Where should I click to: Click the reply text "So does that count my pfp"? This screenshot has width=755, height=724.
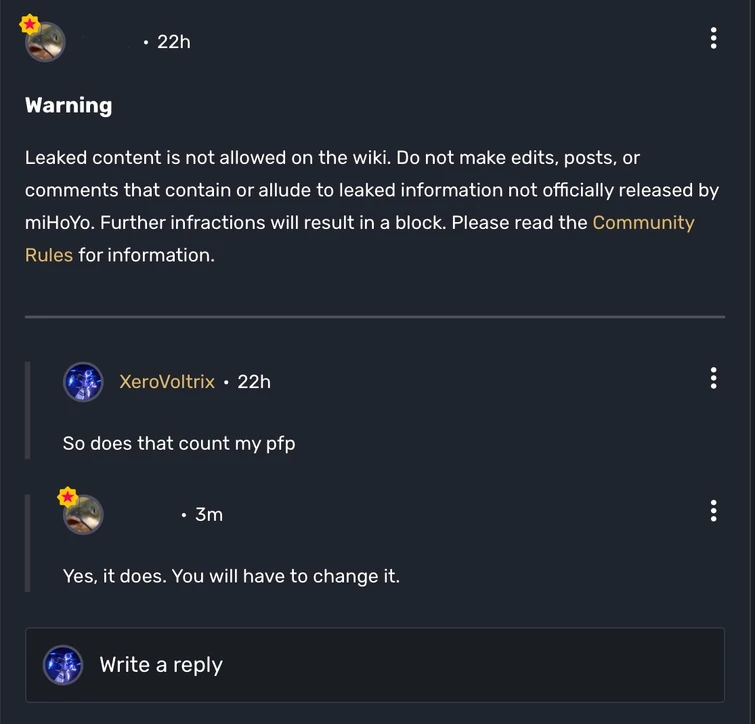179,443
